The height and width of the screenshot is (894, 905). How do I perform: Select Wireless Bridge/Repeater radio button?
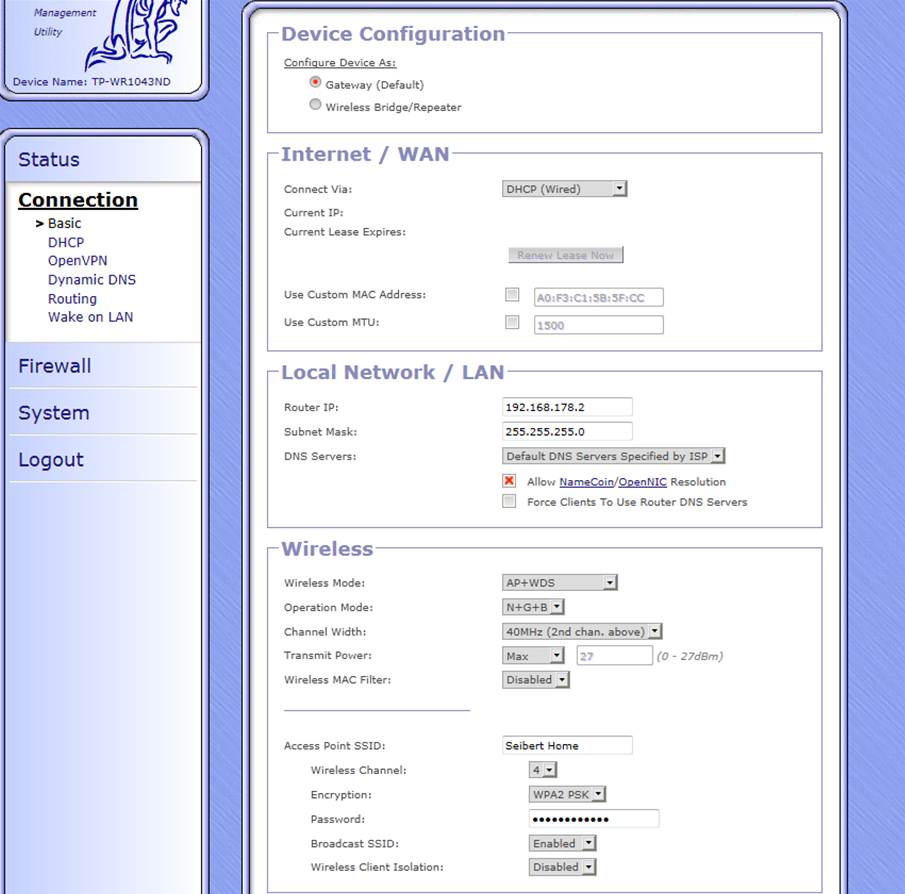coord(315,104)
